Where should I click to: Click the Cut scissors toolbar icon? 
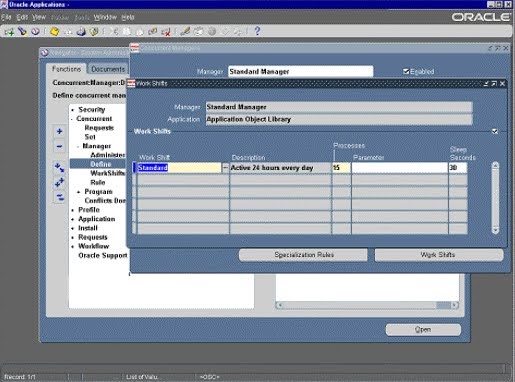[x=114, y=32]
